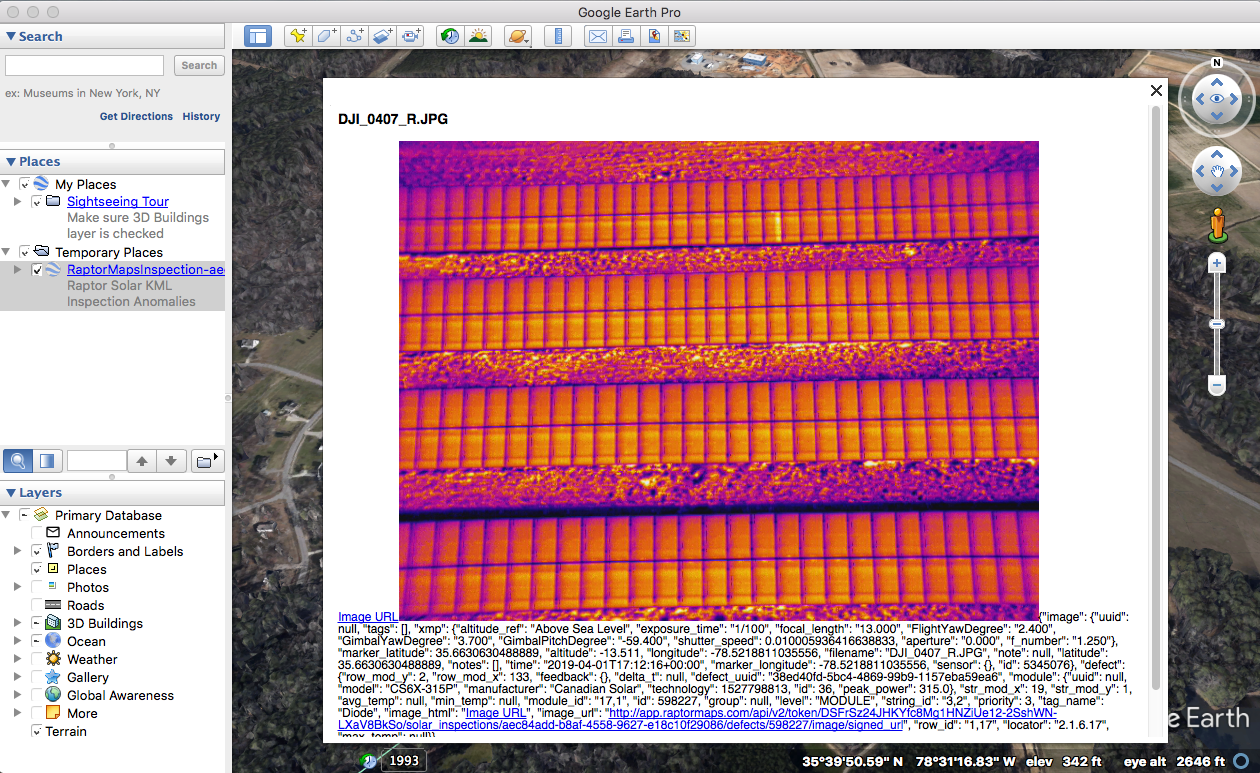The height and width of the screenshot is (773, 1260).
Task: Expand the Borders and Labels layer
Action: pyautogui.click(x=17, y=551)
